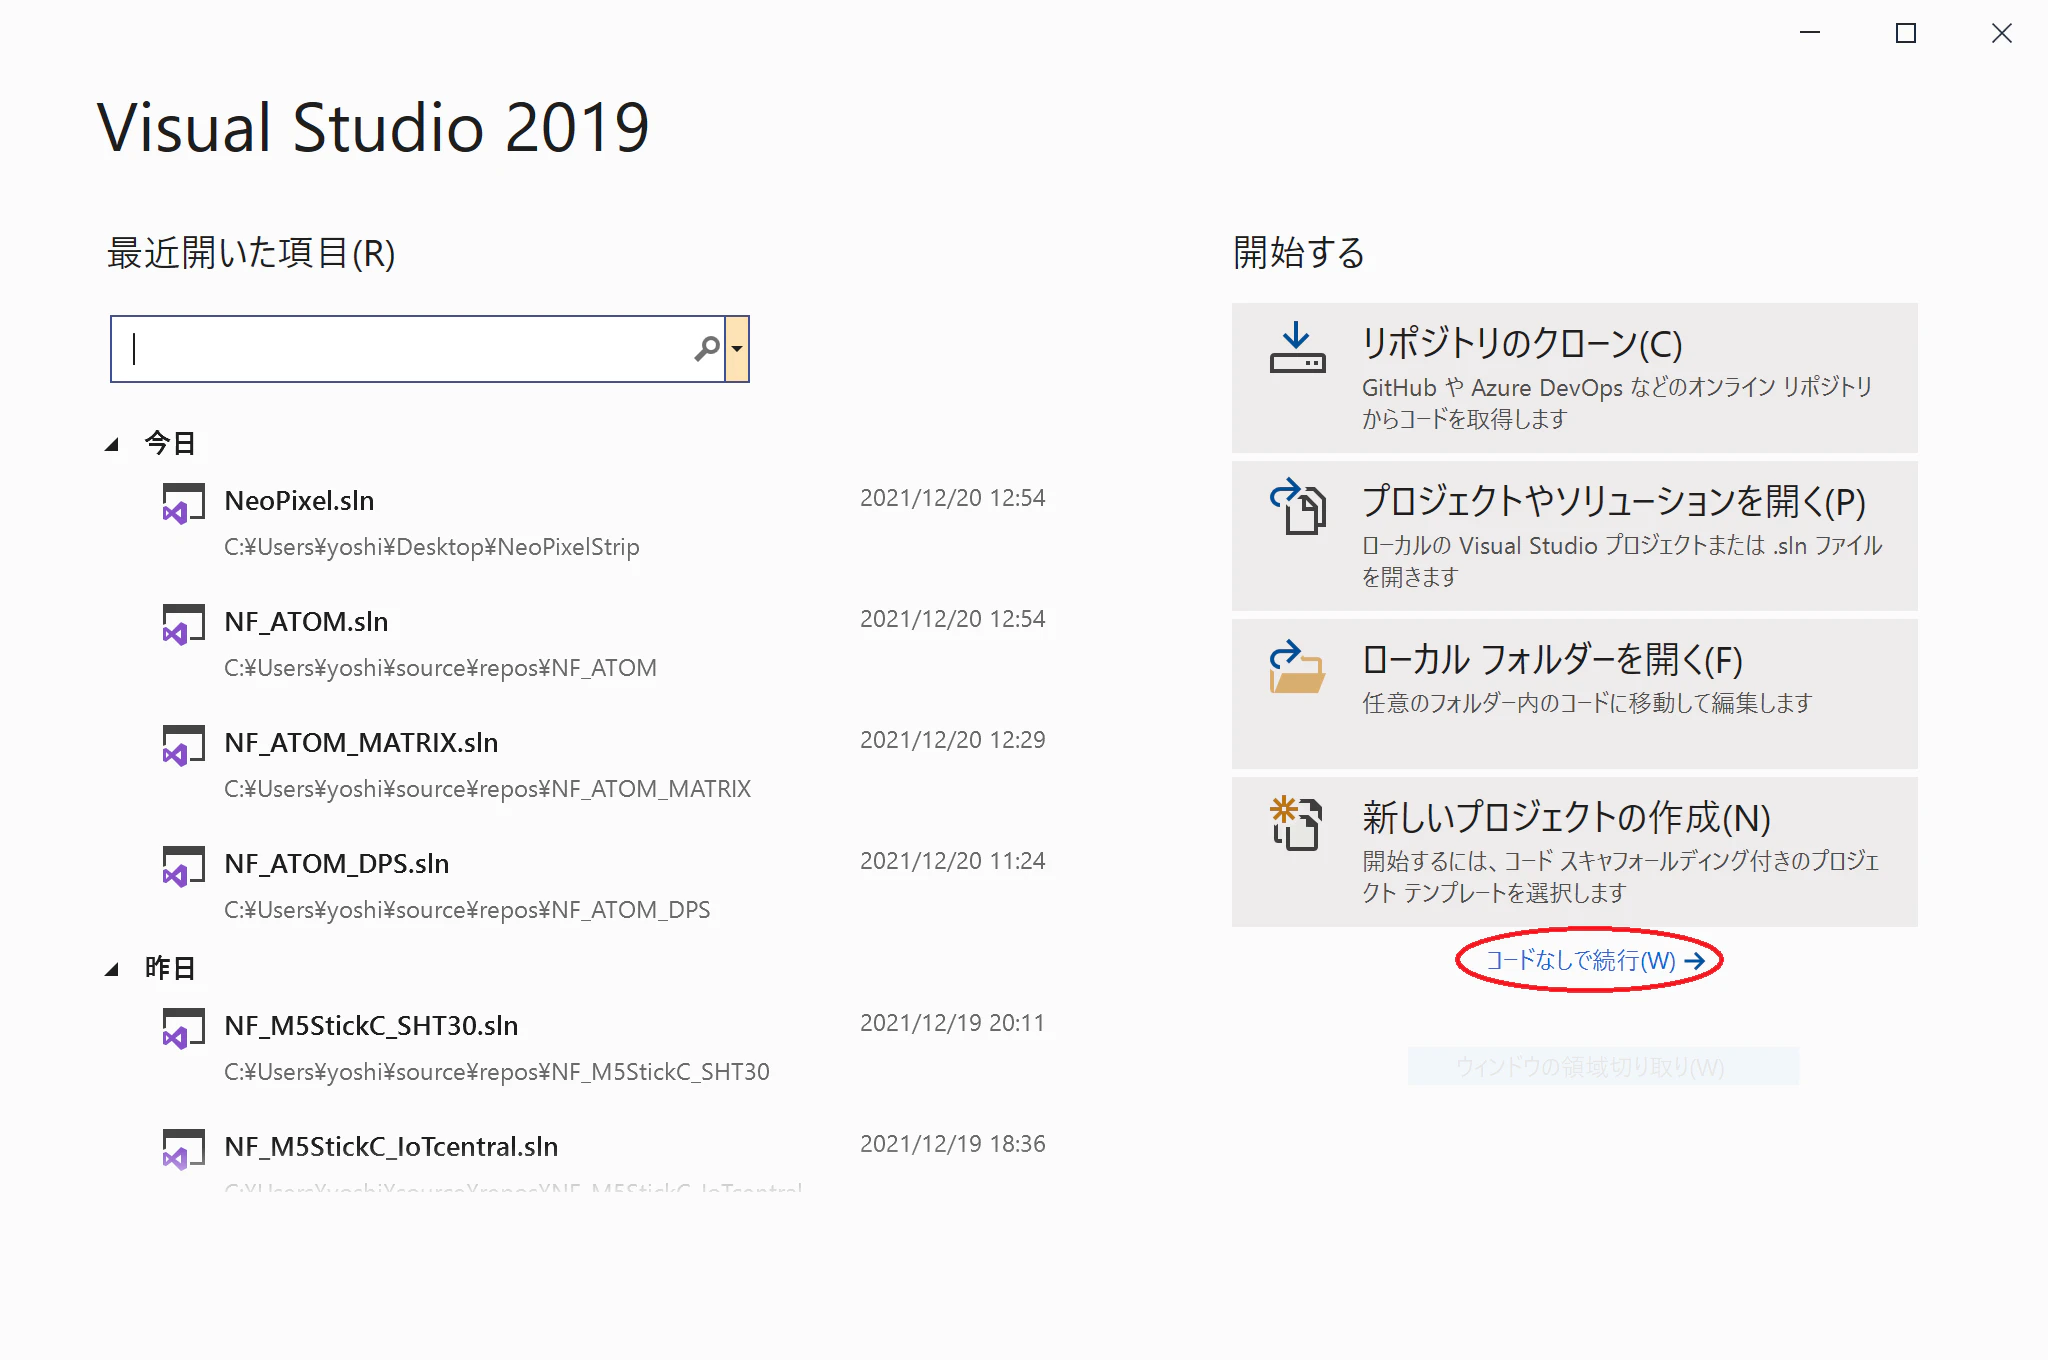This screenshot has width=2048, height=1360.
Task: Click the create new project icon
Action: 1297,823
